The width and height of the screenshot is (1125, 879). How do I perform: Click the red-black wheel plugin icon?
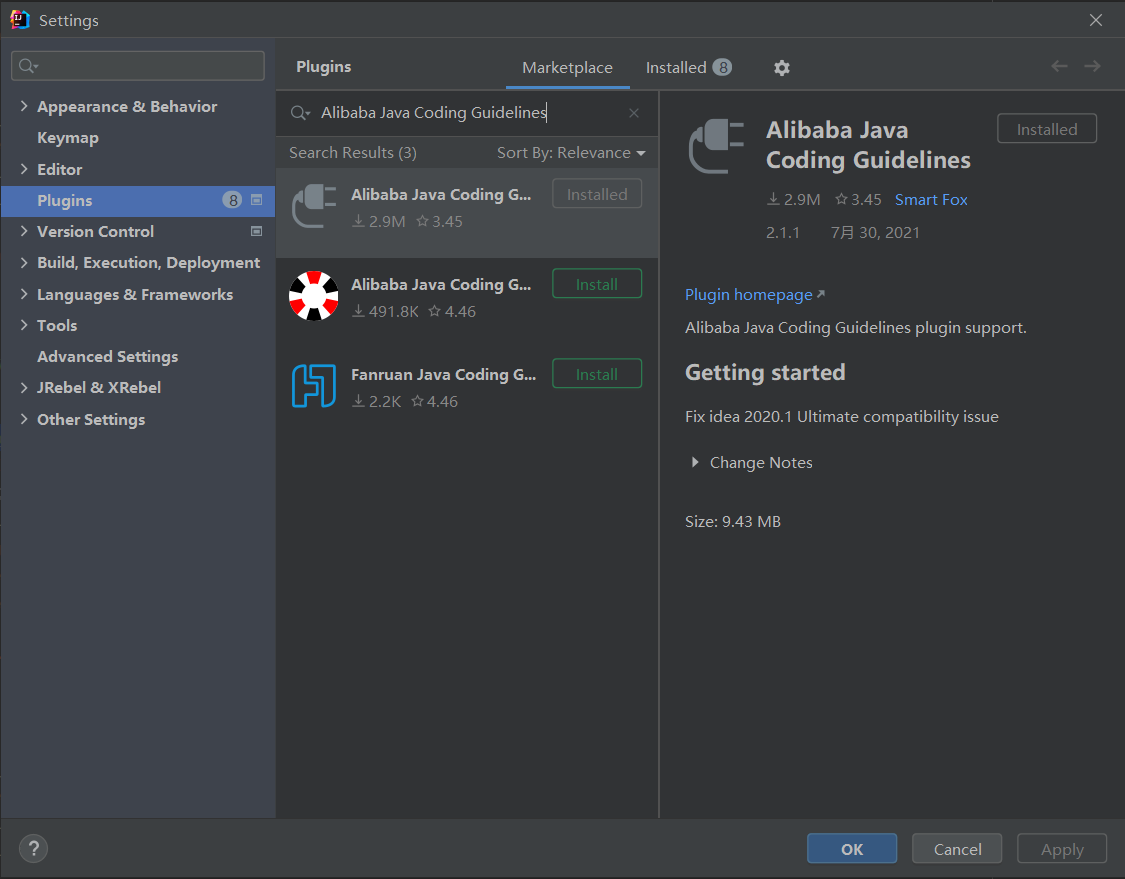pos(314,296)
